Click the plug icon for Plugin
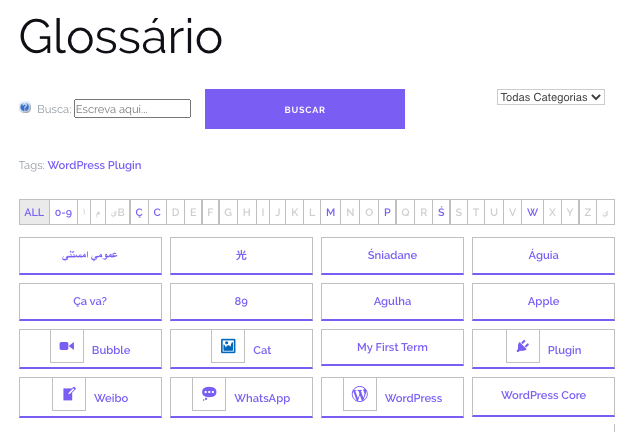The width and height of the screenshot is (632, 432). [x=521, y=346]
